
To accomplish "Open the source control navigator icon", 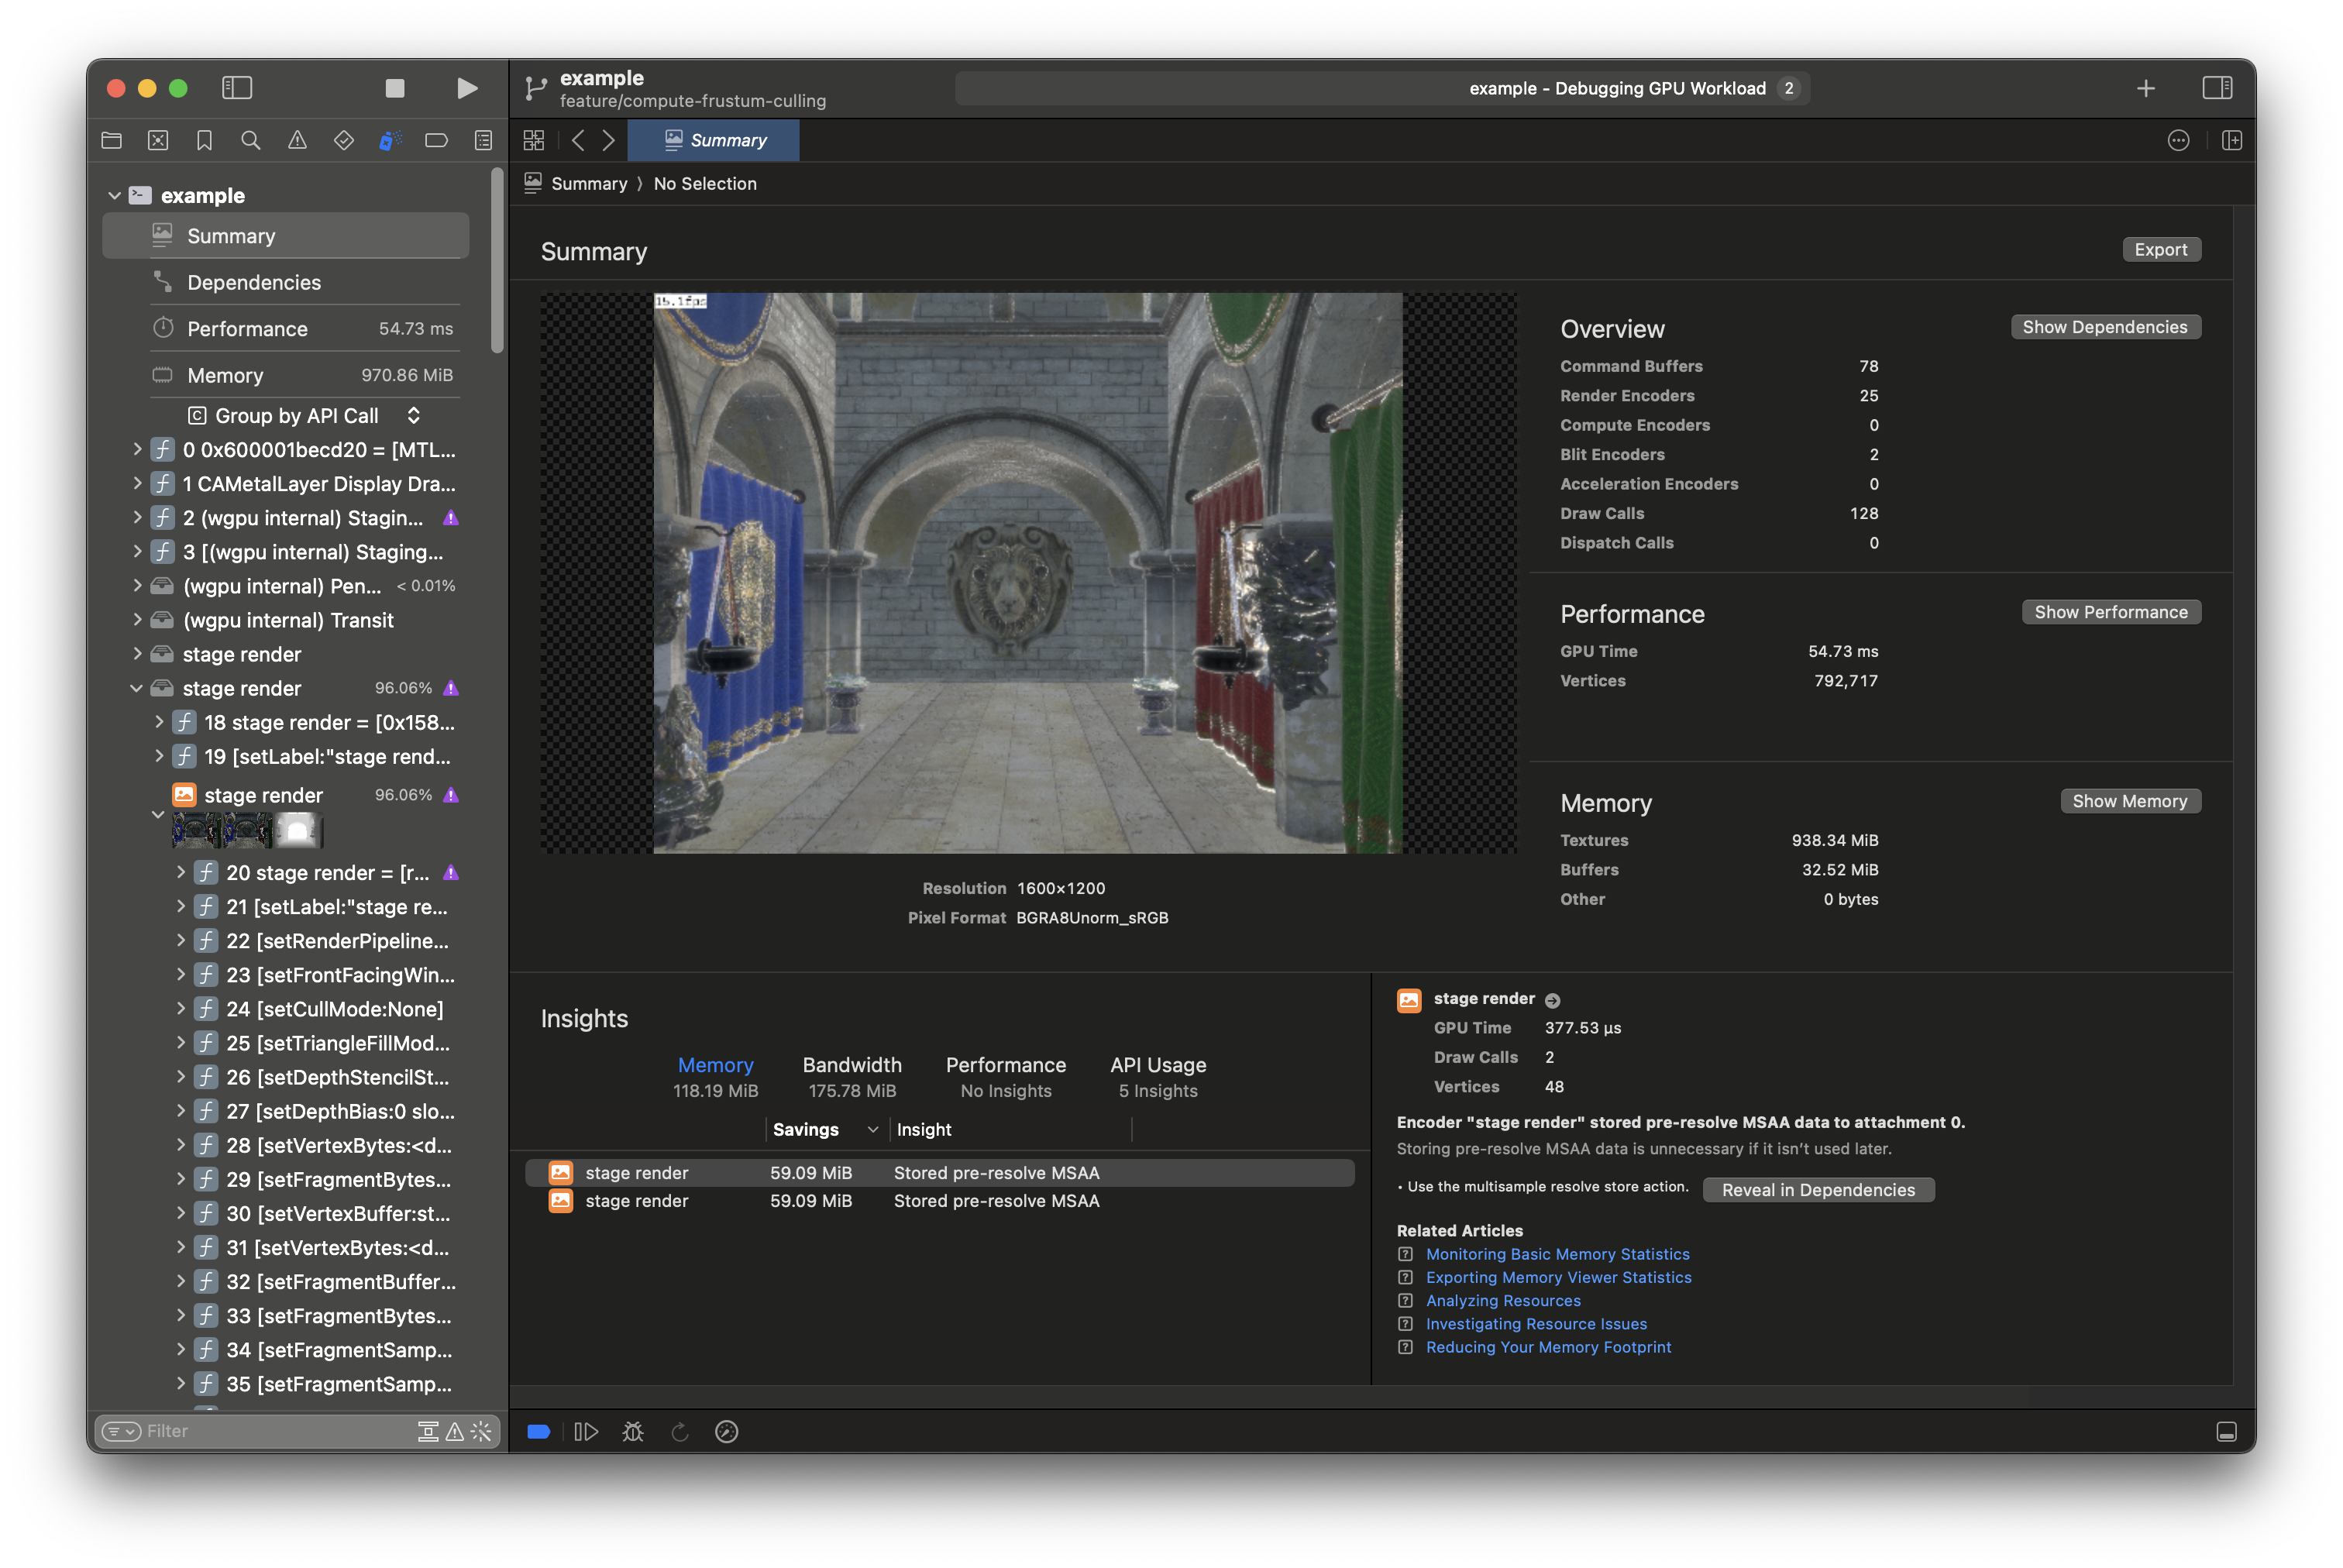I will pyautogui.click(x=158, y=140).
